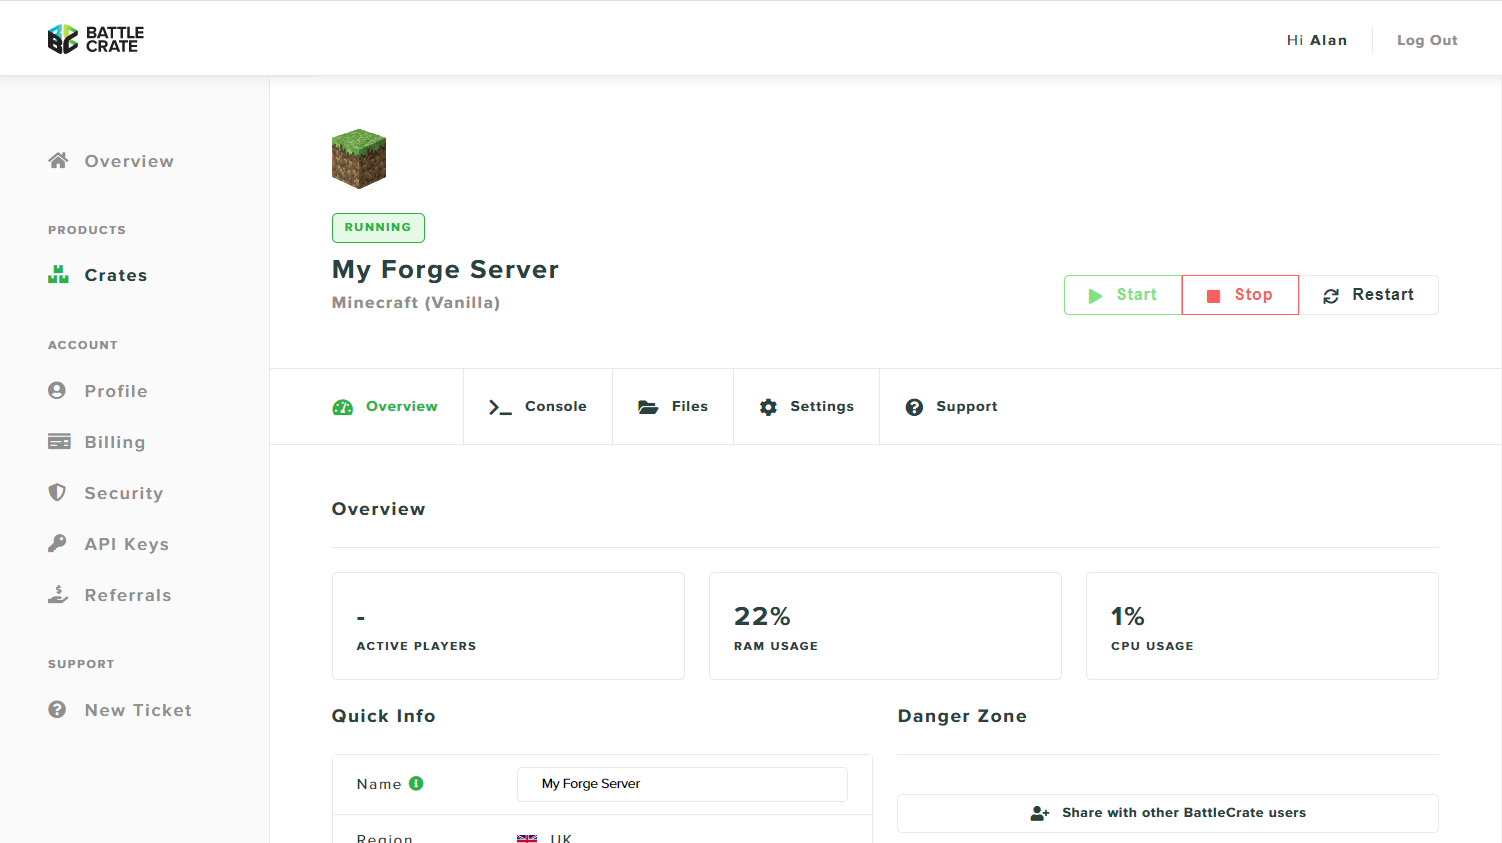
Task: Click the 1% CPU usage value
Action: point(1128,616)
